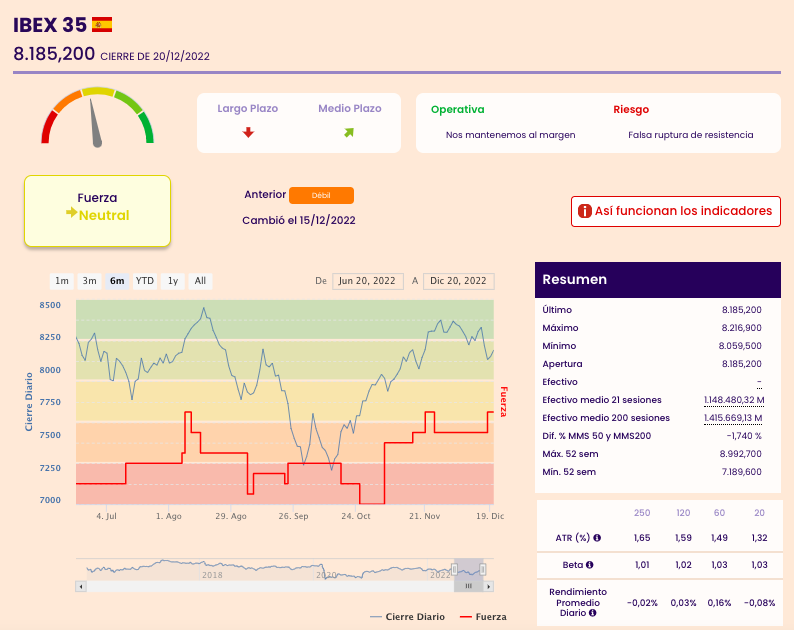Toggle Fuerza series in chart legend
The height and width of the screenshot is (630, 794).
(483, 617)
